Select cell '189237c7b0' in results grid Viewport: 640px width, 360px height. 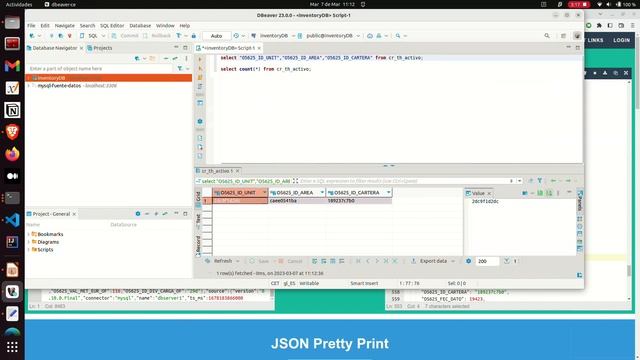(359, 201)
